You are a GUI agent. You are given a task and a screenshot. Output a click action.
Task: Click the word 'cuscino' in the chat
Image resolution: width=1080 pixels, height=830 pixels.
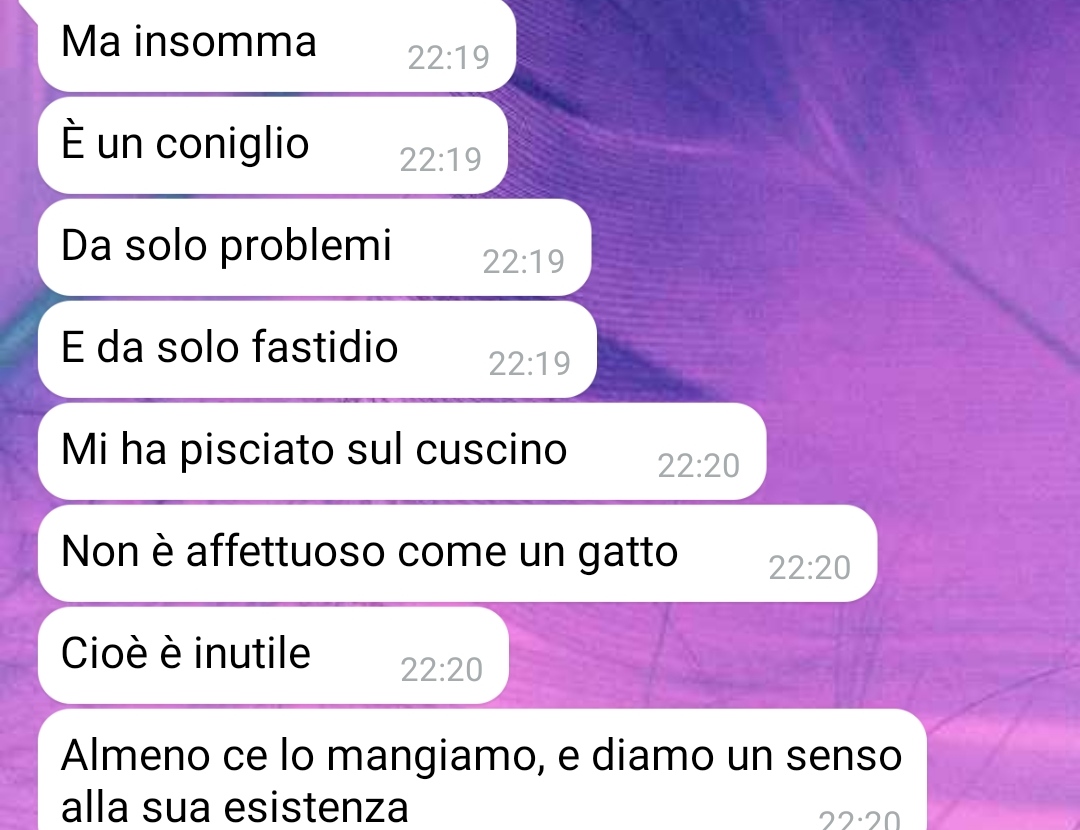[x=491, y=450]
